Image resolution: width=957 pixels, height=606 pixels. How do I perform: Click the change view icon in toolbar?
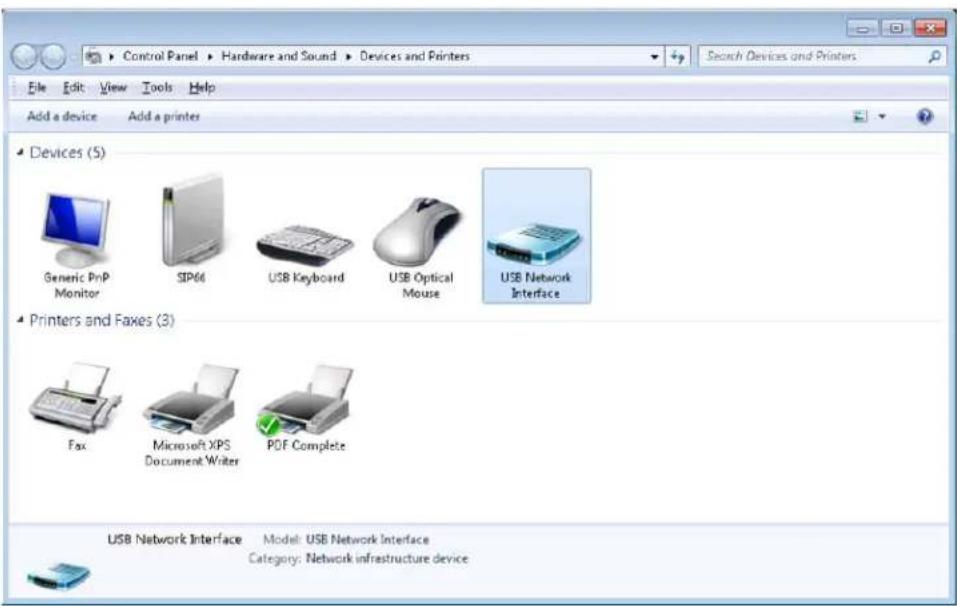(860, 116)
